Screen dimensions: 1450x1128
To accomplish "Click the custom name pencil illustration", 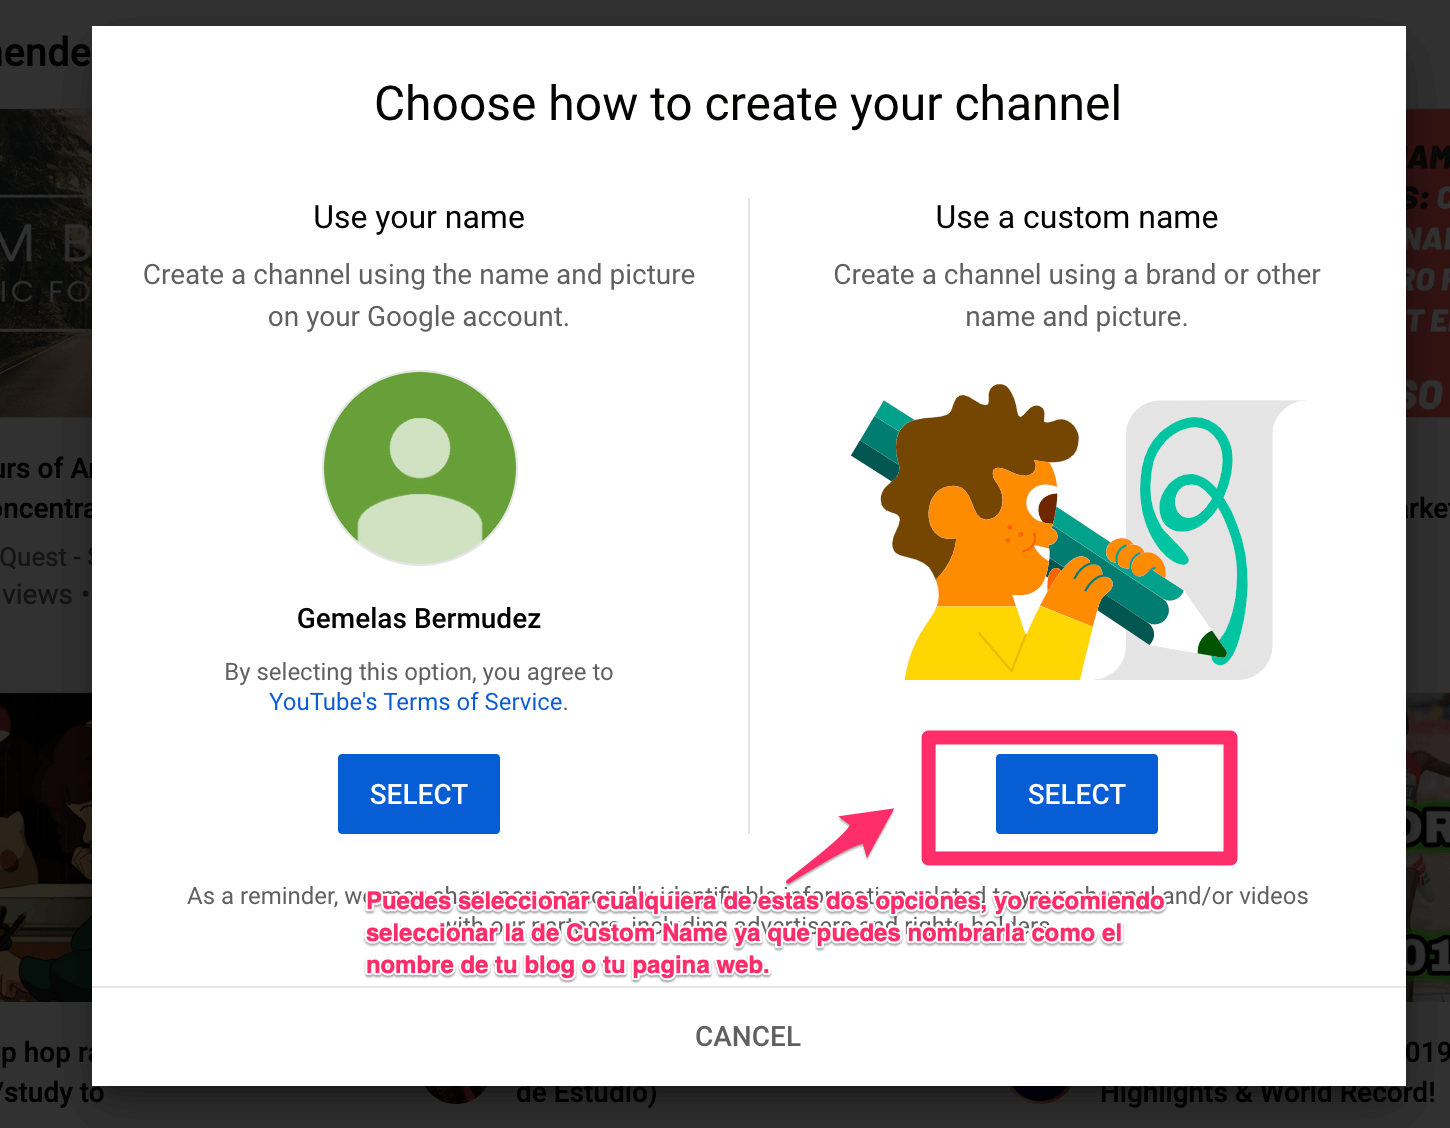I will (x=1078, y=532).
